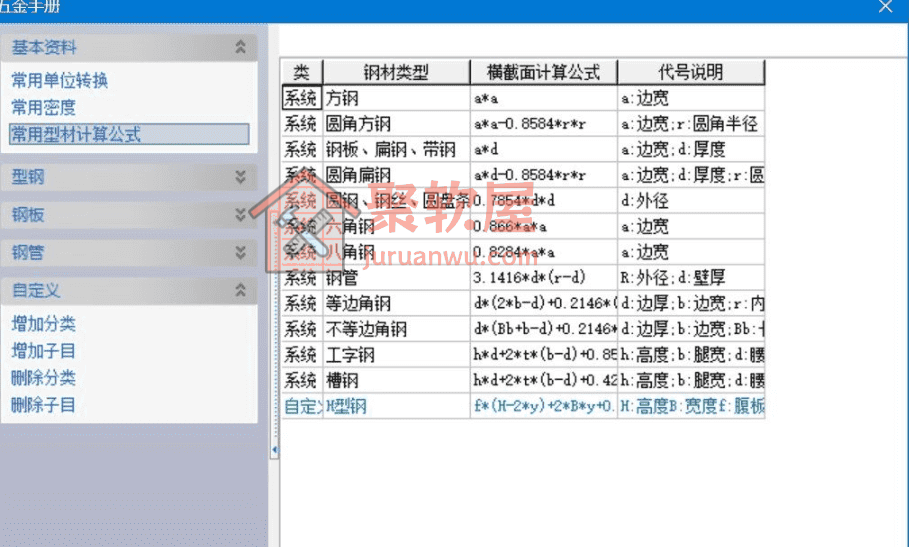
Task: Collapse the 自定义 section chevron
Action: tap(240, 290)
